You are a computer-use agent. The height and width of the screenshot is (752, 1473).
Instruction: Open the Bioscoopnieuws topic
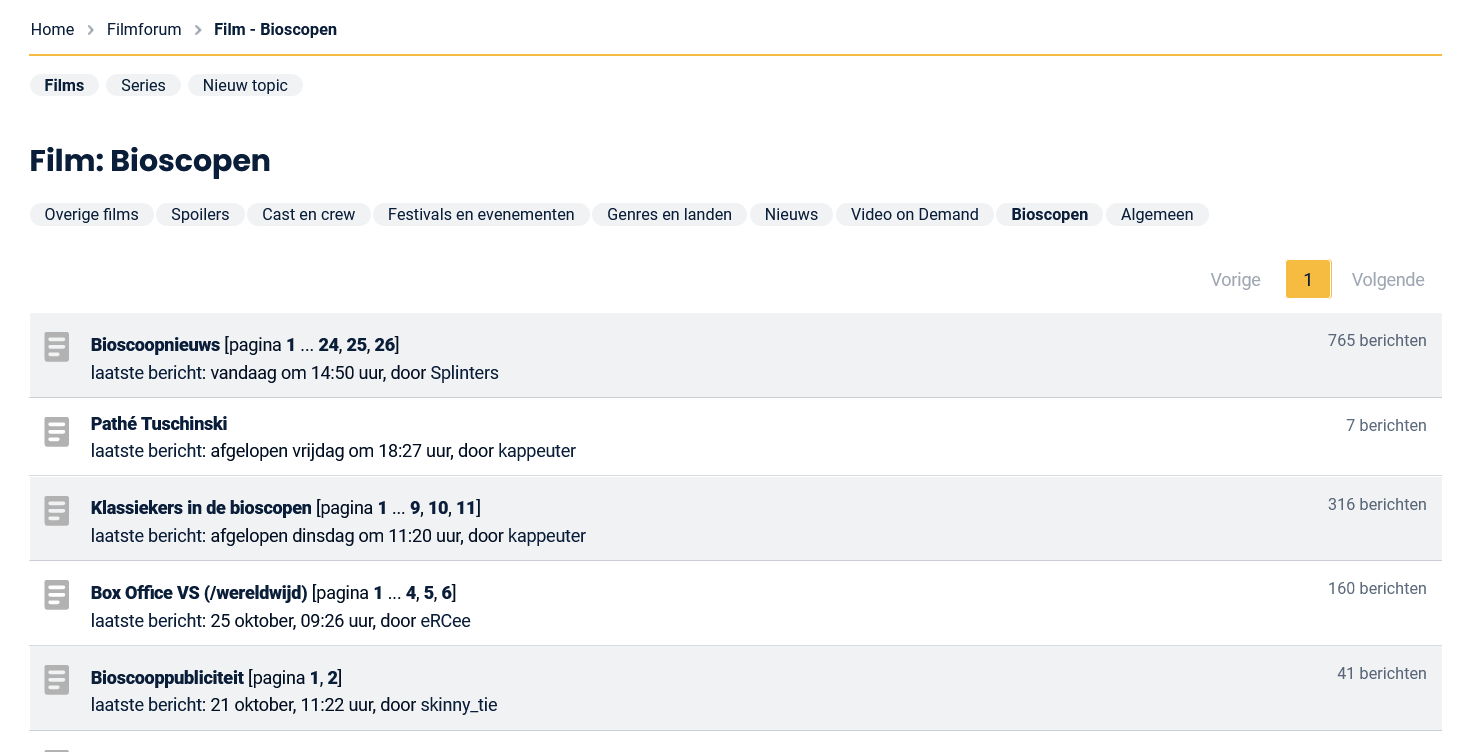155,345
